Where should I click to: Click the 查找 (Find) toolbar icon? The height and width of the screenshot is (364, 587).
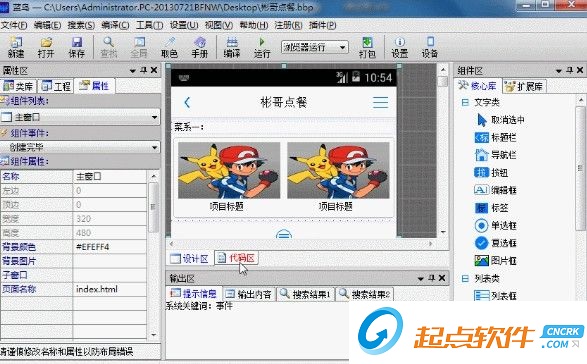[x=109, y=47]
